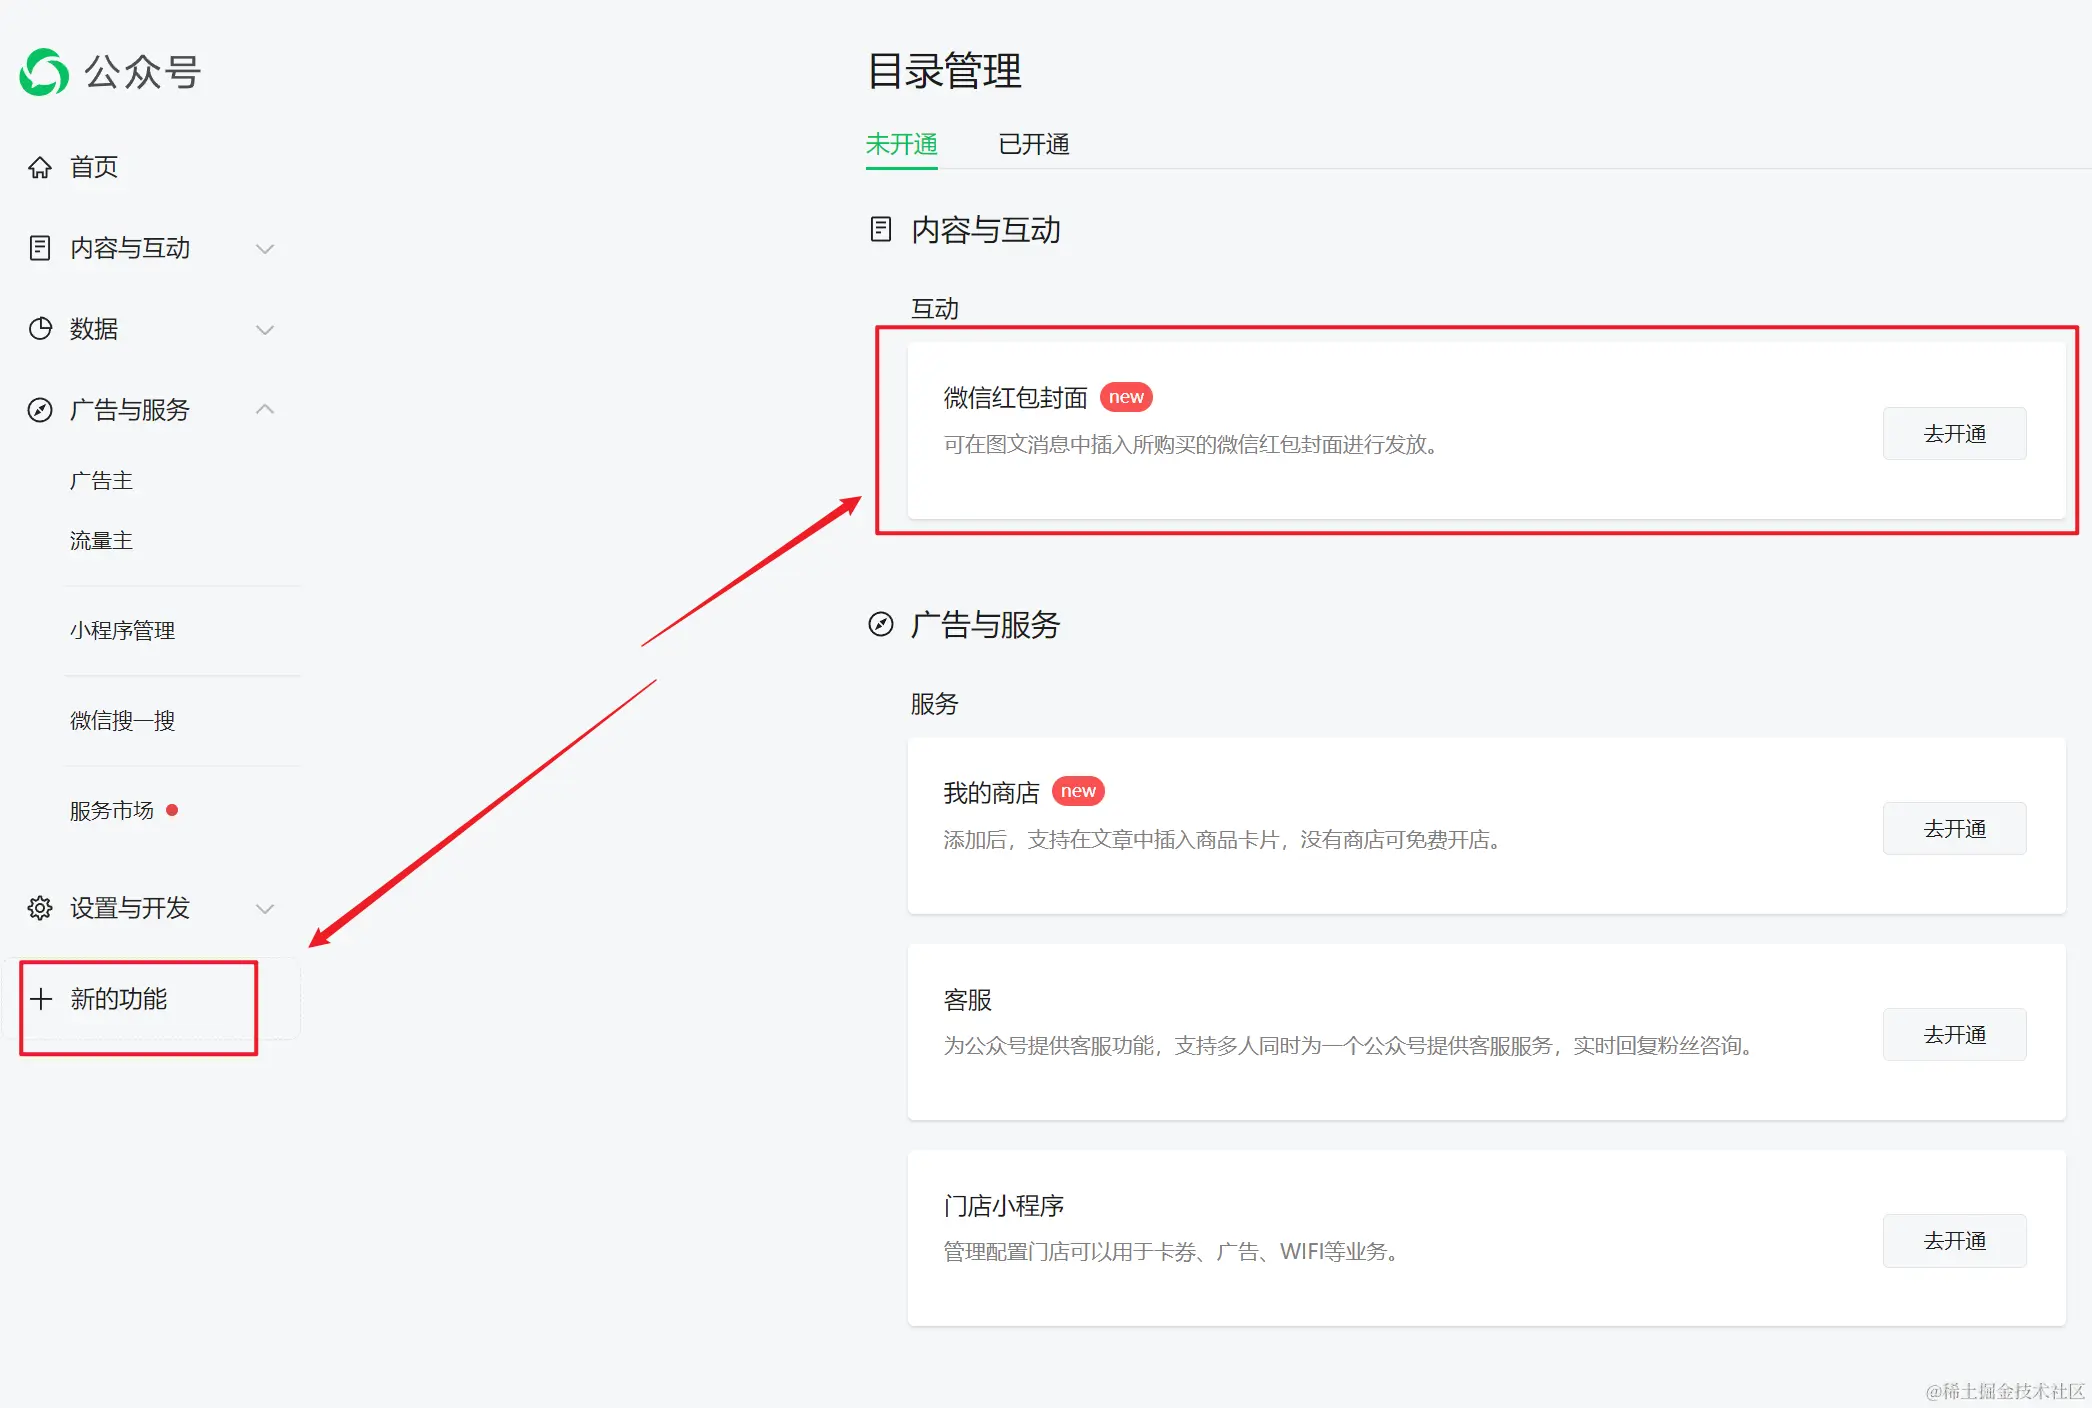Open 微信搜一搜 in the sidebar
Image resolution: width=2092 pixels, height=1408 pixels.
click(122, 721)
